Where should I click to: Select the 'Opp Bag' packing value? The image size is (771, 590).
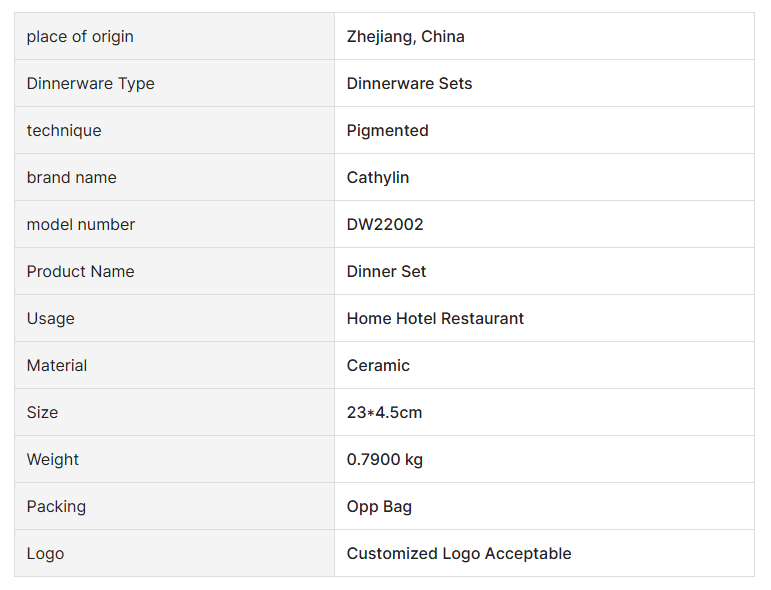click(379, 507)
